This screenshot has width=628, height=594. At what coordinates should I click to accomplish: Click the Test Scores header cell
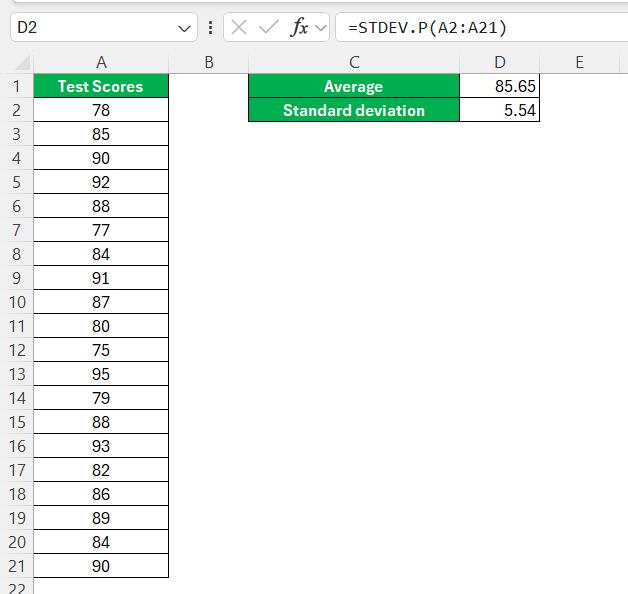(101, 86)
